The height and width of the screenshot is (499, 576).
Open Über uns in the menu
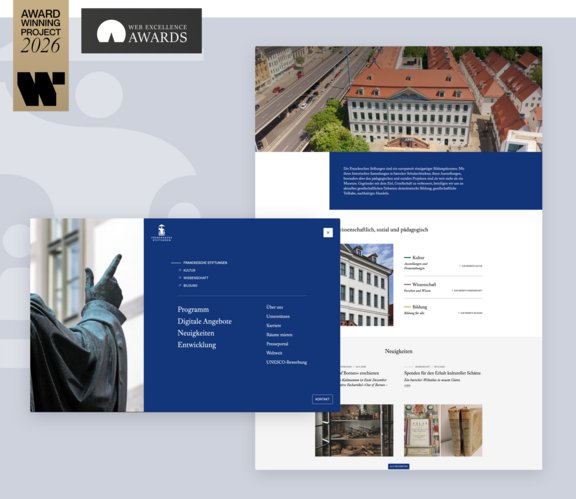[x=274, y=307]
